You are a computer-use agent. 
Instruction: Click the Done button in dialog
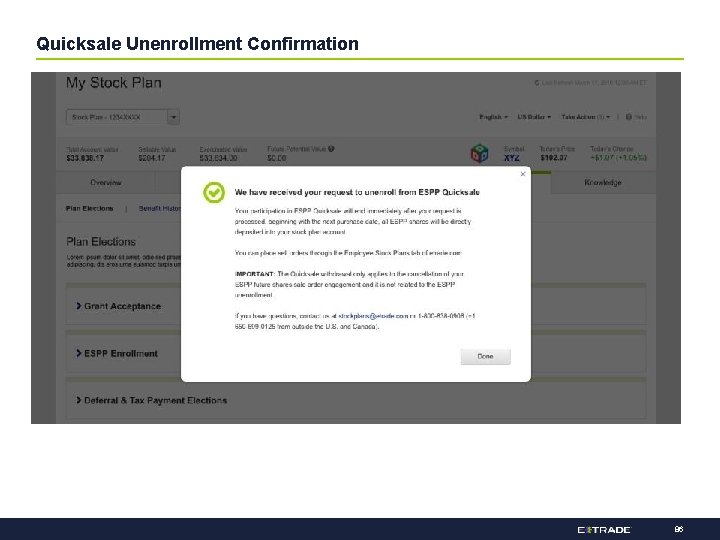pyautogui.click(x=485, y=357)
